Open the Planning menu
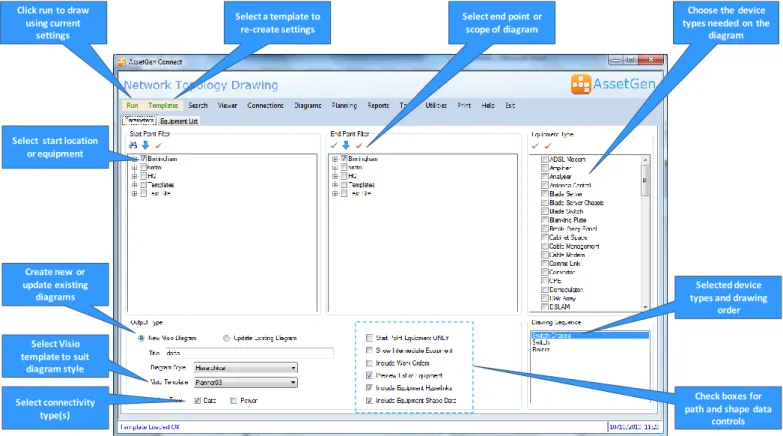The width and height of the screenshot is (783, 436). (344, 105)
